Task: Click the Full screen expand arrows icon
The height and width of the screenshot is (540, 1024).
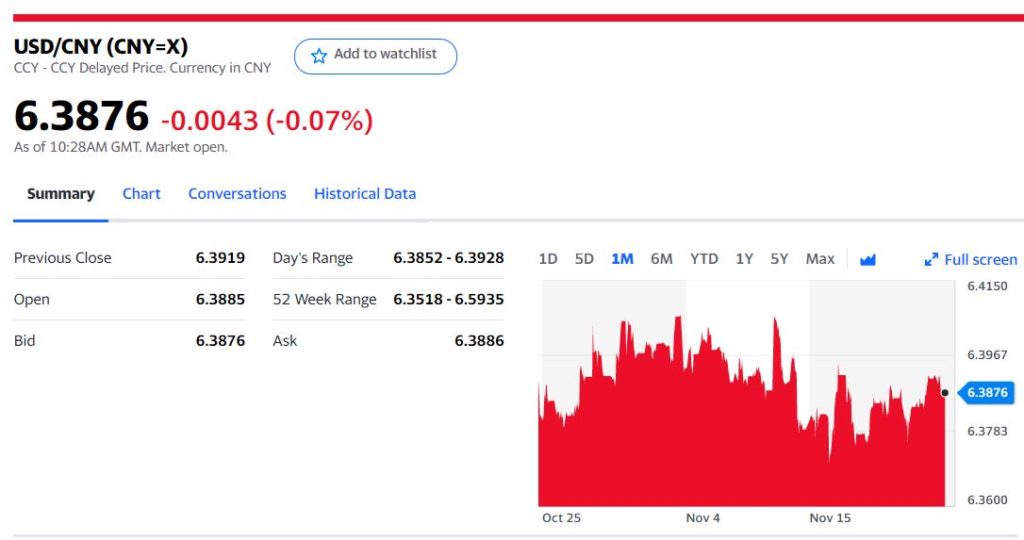Action: tap(931, 260)
